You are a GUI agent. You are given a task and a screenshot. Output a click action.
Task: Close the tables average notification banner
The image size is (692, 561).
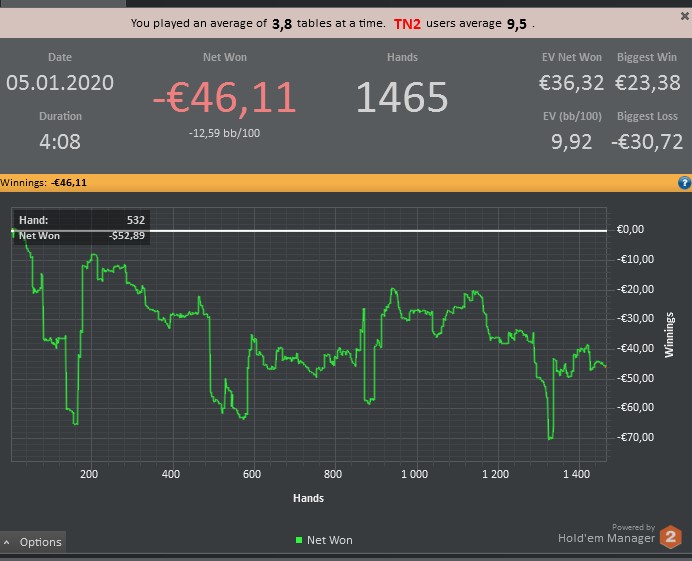(684, 16)
